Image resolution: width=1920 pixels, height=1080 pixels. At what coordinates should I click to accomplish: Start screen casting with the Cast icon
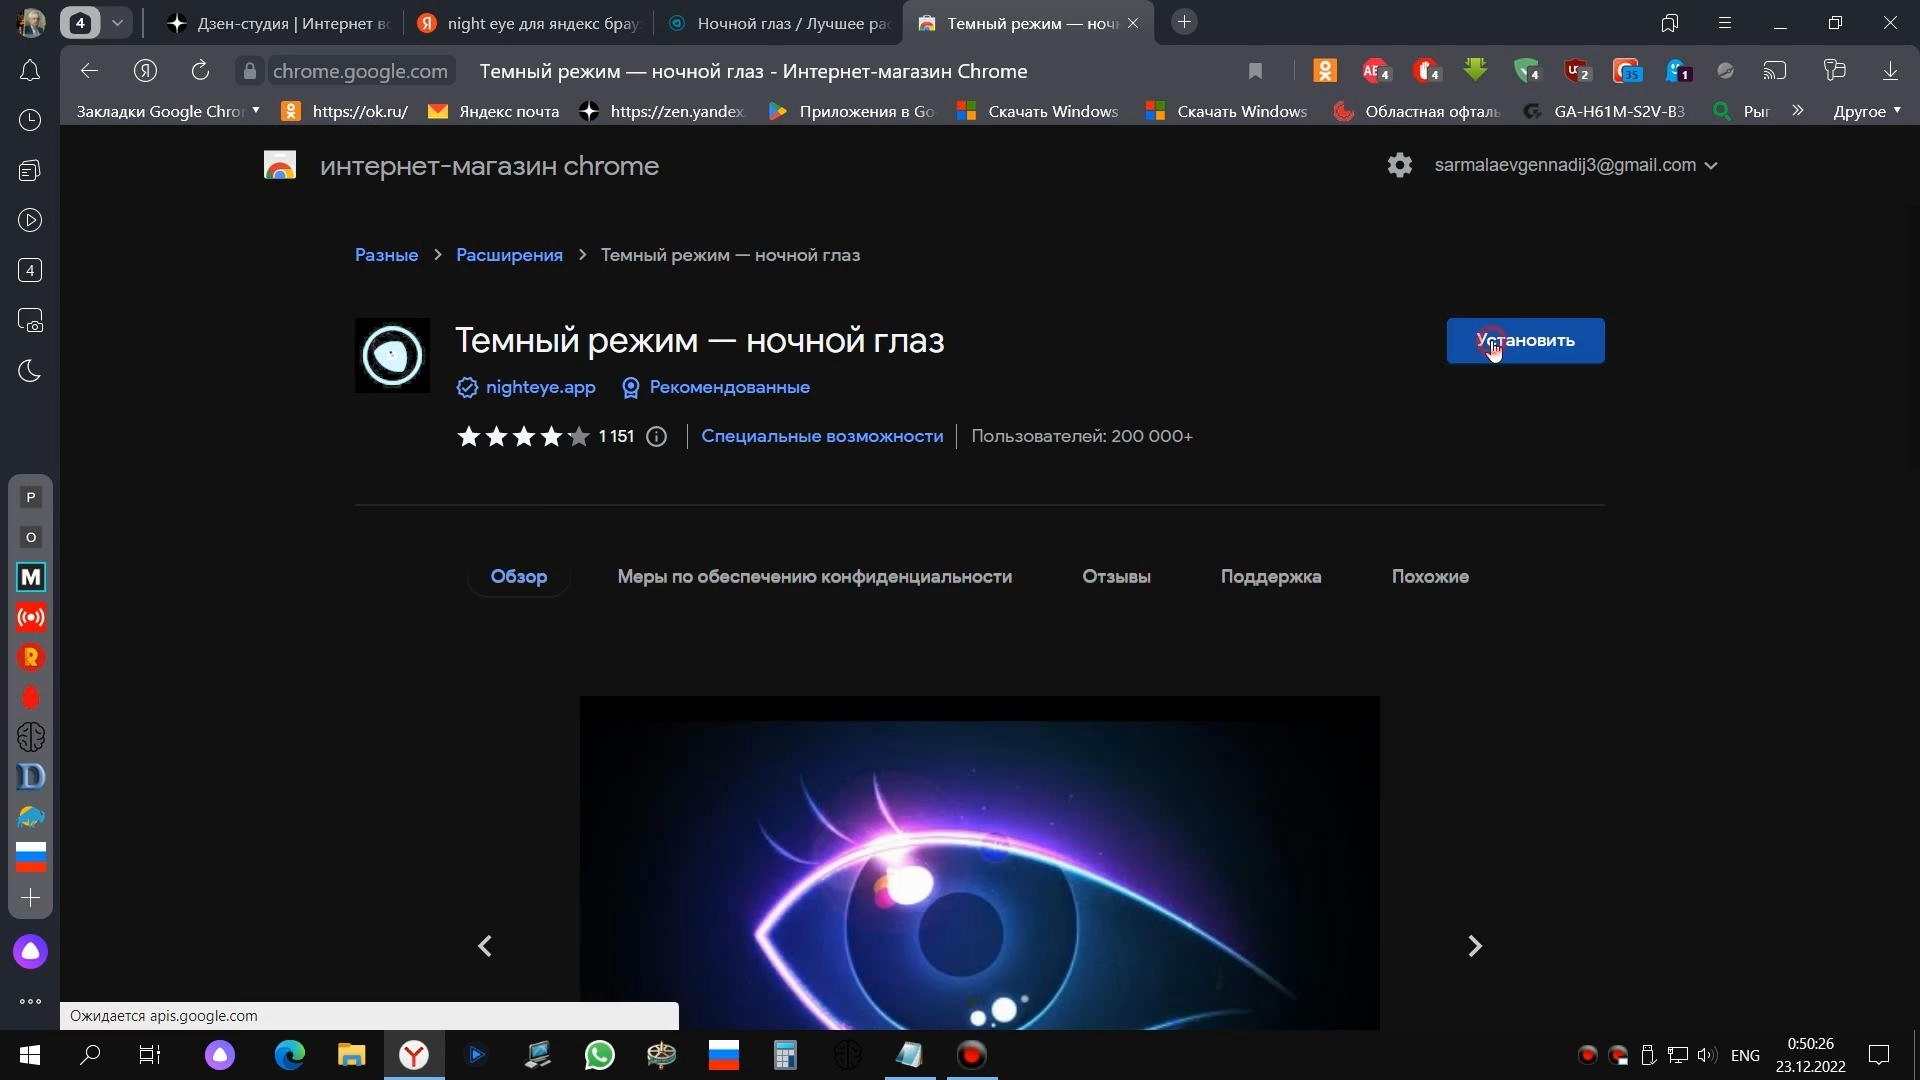1776,70
